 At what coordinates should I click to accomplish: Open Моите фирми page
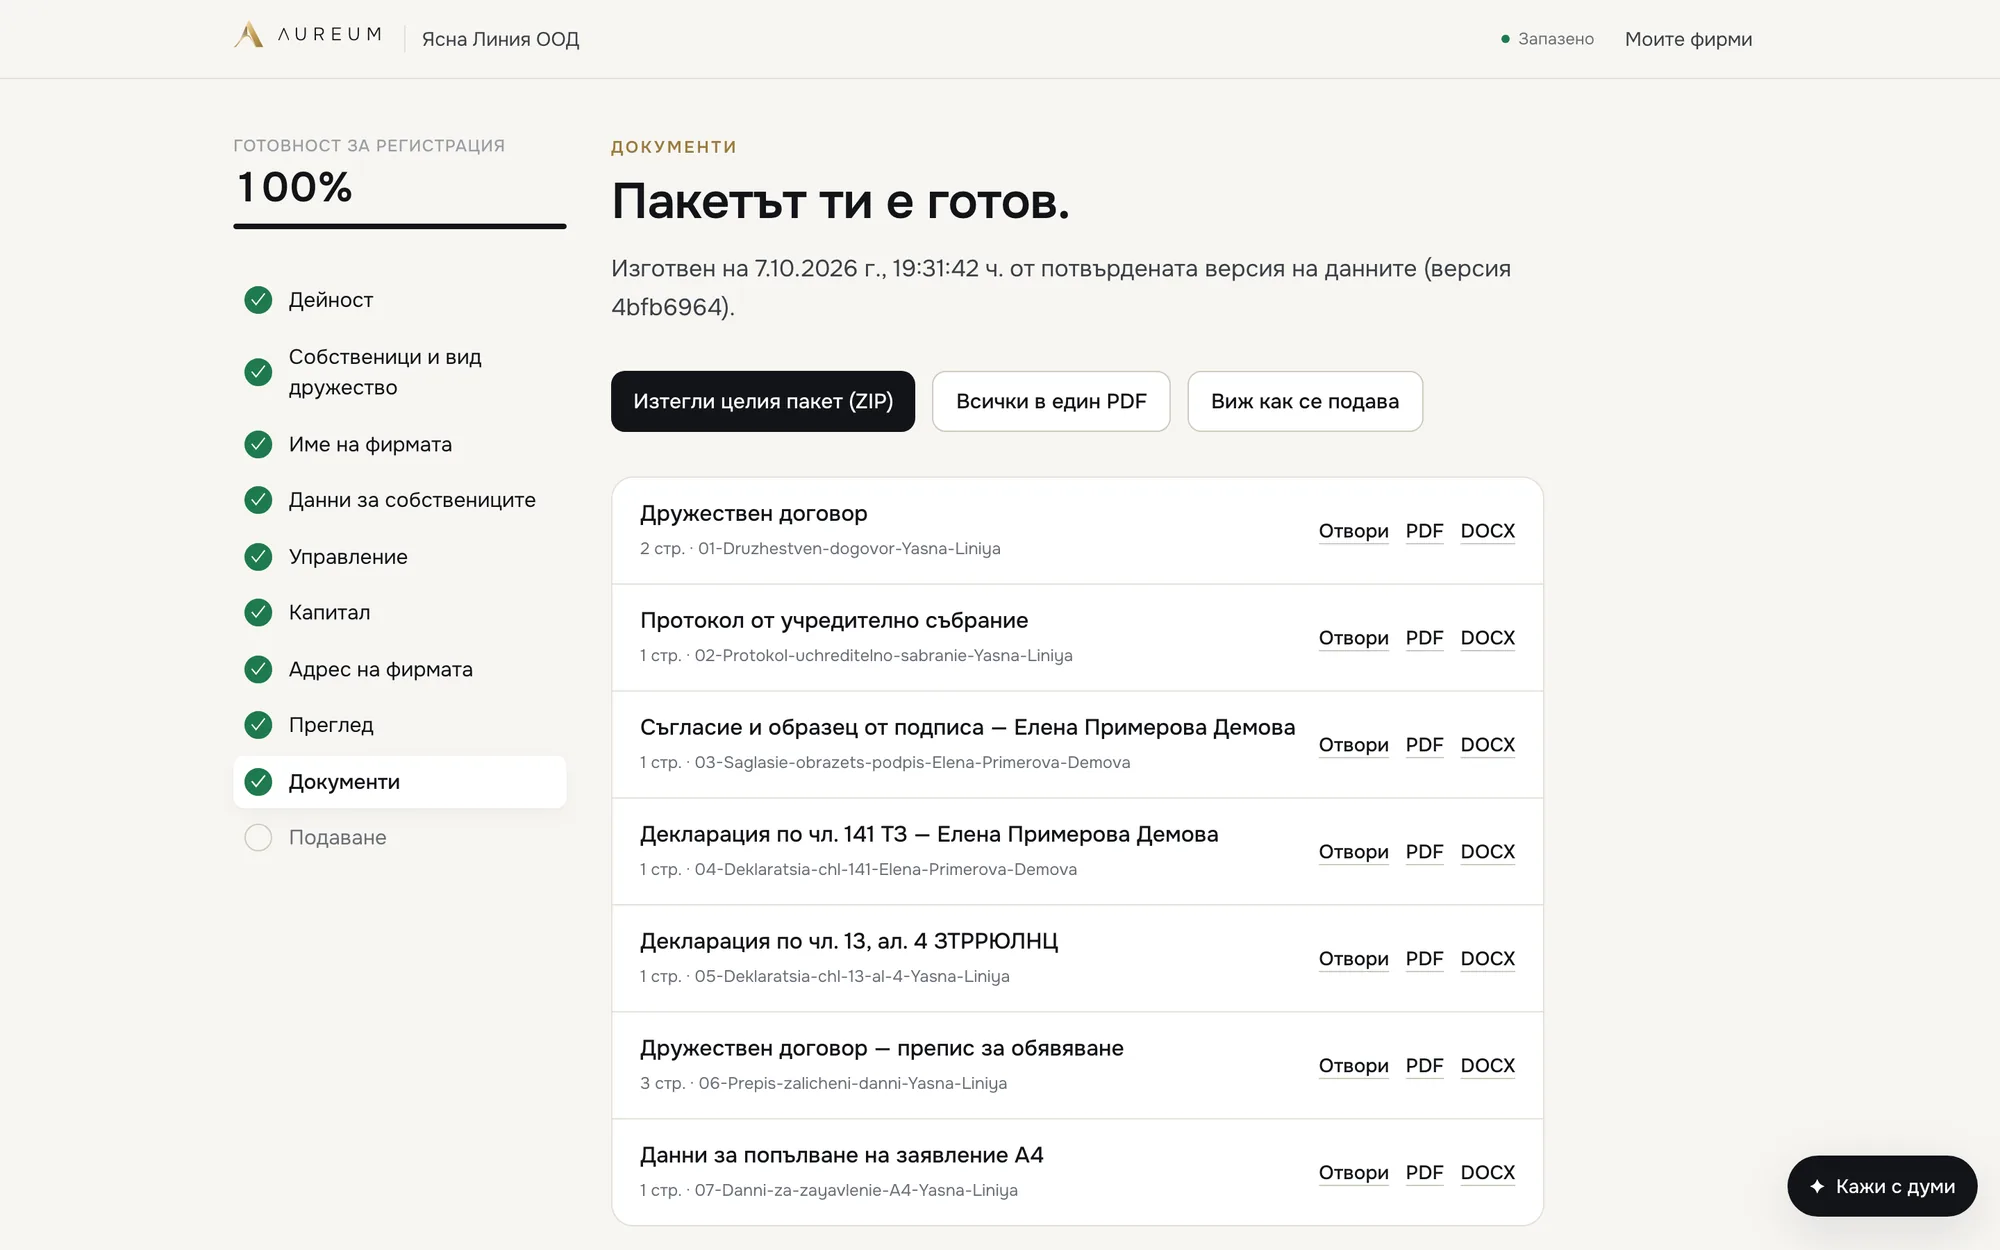[1688, 39]
